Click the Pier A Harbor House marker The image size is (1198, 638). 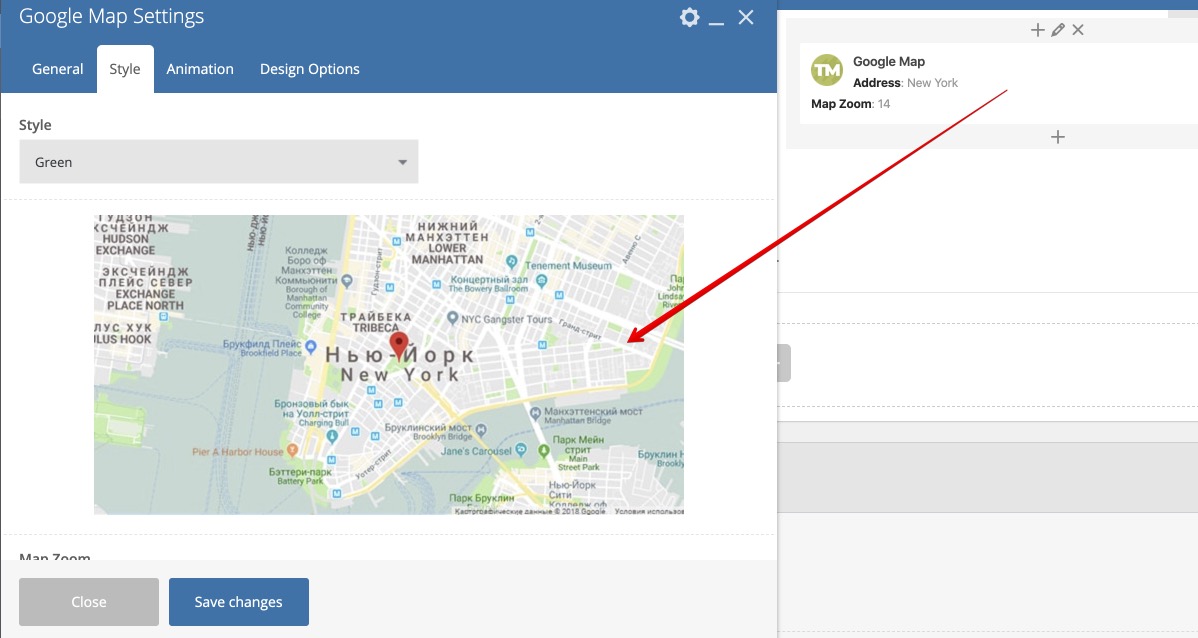coord(292,450)
